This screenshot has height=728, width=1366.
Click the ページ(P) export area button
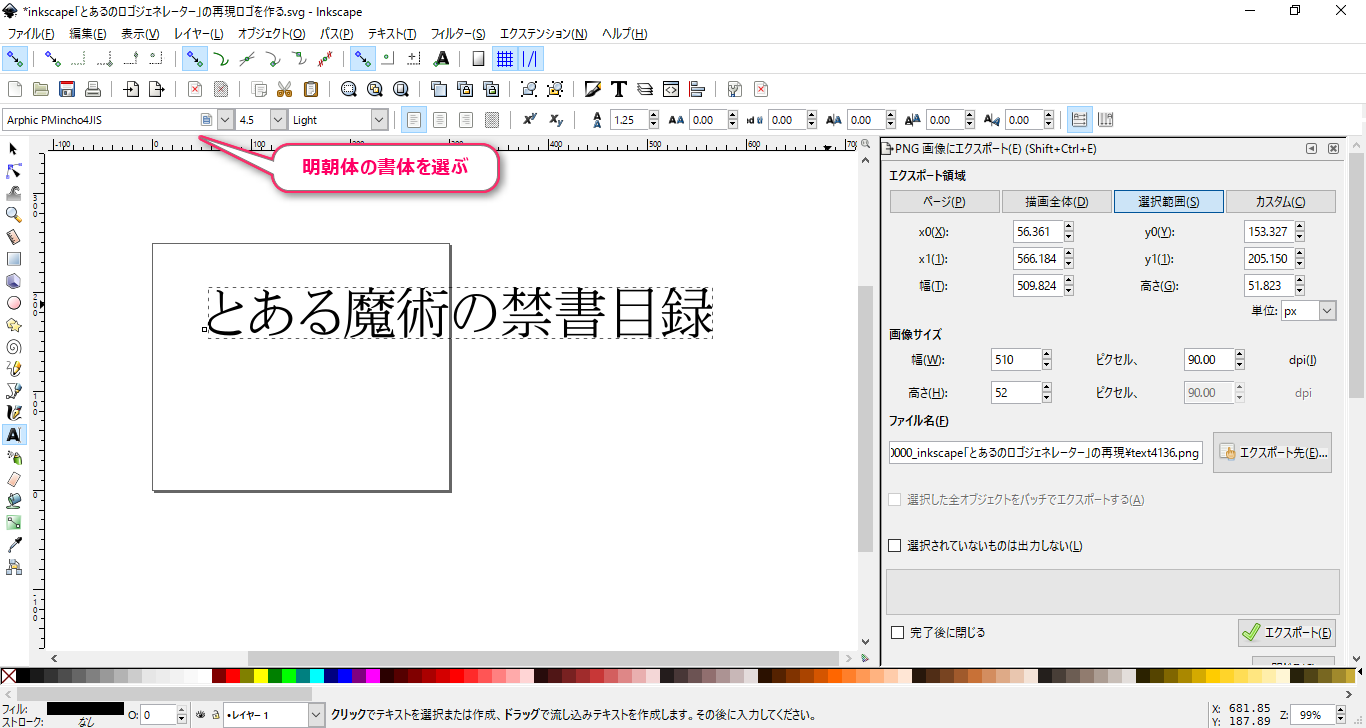coord(945,201)
